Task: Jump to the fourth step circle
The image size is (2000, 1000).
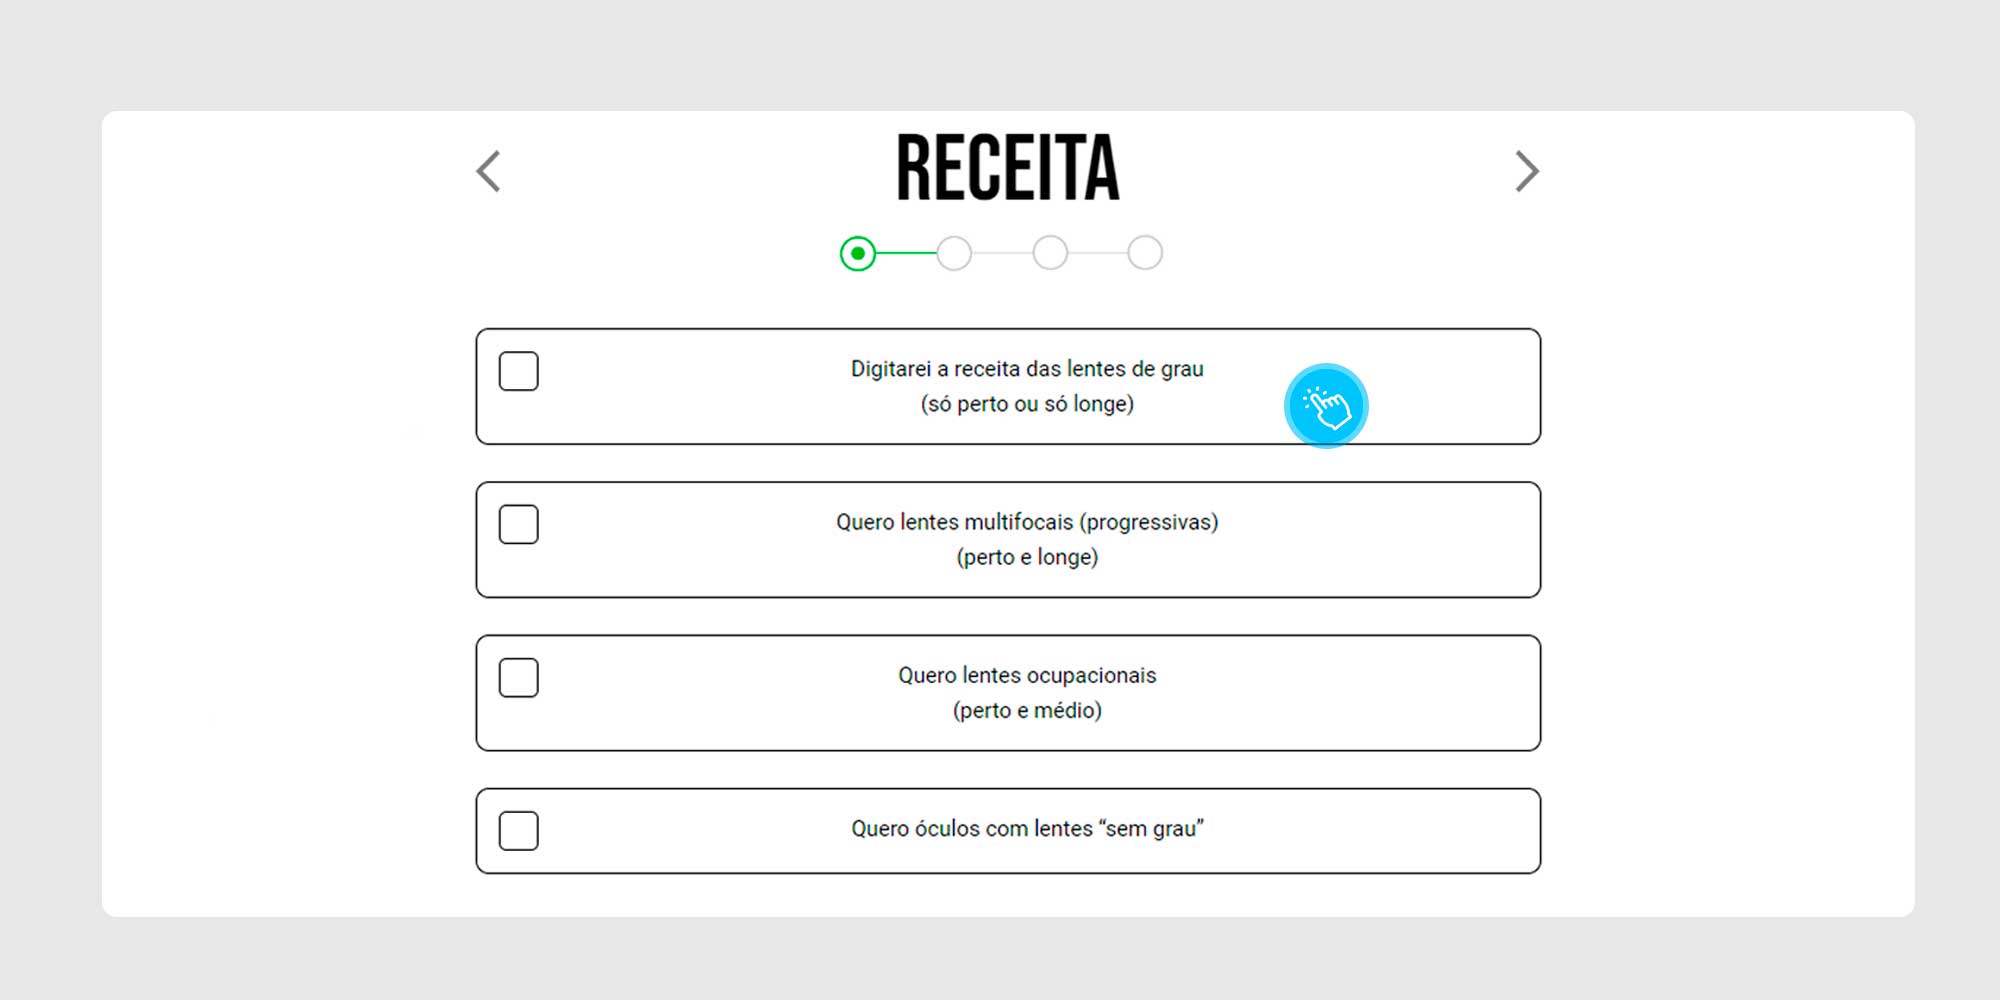Action: 1145,253
